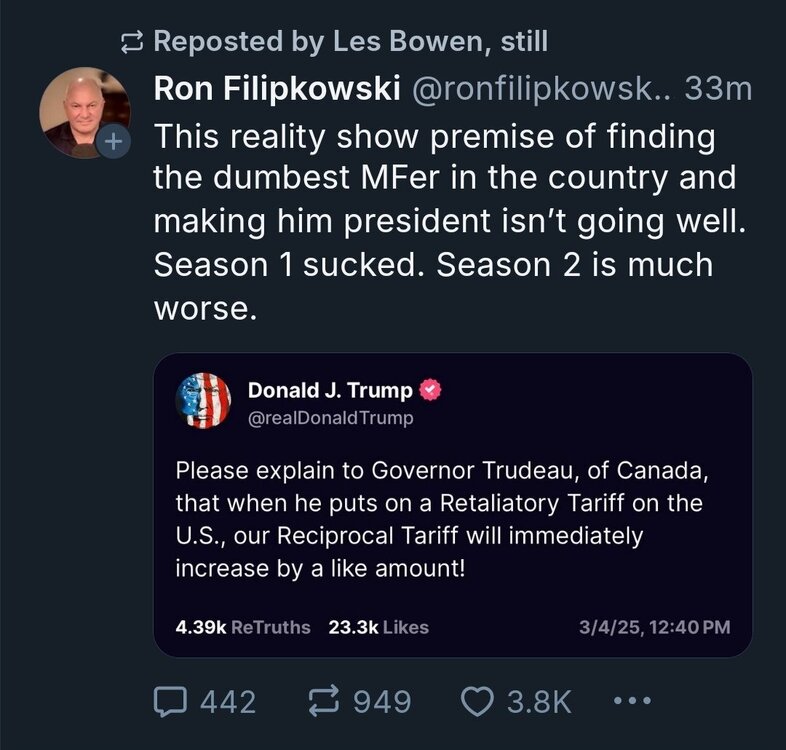
Task: Open the post via the 33m timestamp
Action: click(716, 89)
